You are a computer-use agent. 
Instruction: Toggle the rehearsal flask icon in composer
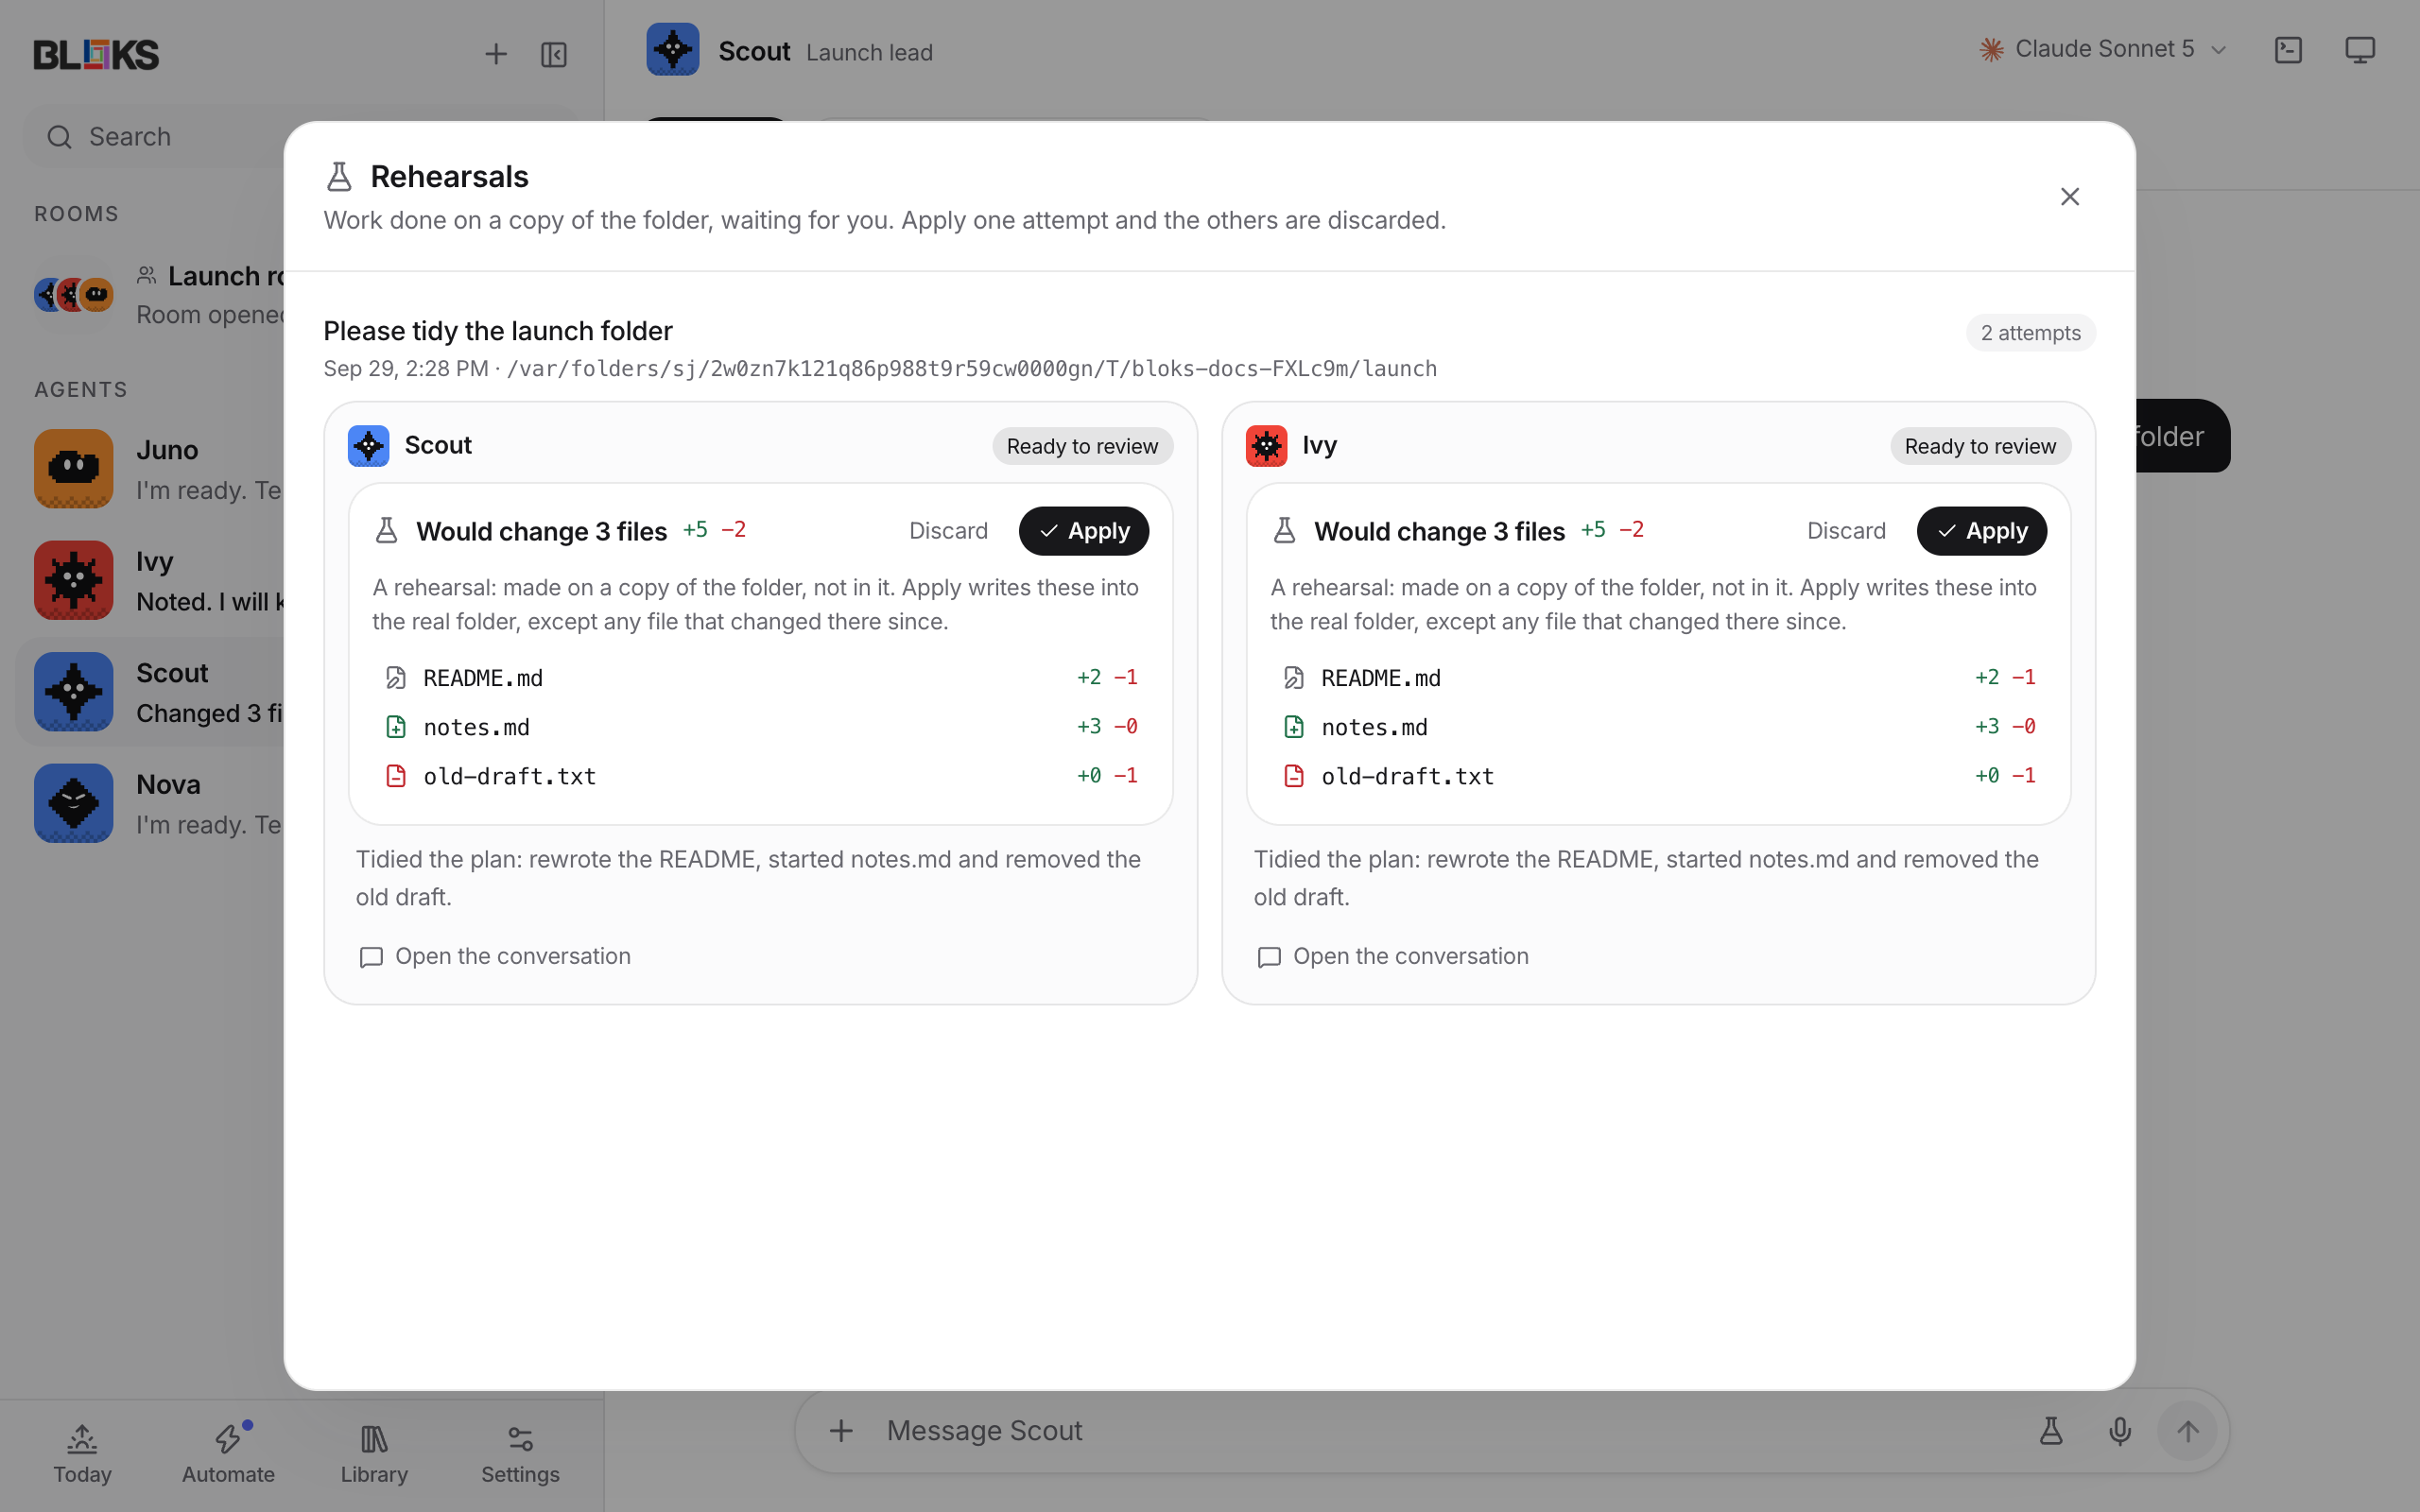[2050, 1431]
